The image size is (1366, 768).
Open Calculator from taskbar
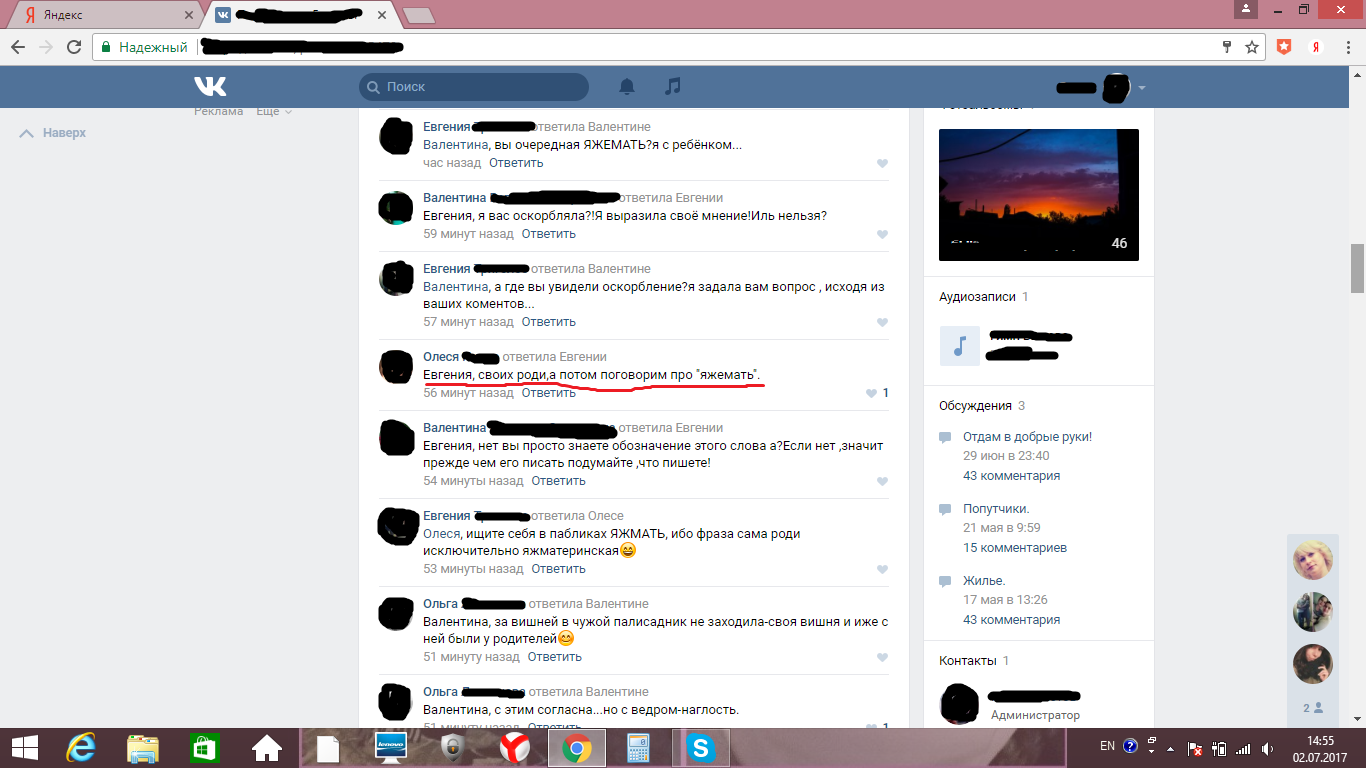(x=638, y=747)
